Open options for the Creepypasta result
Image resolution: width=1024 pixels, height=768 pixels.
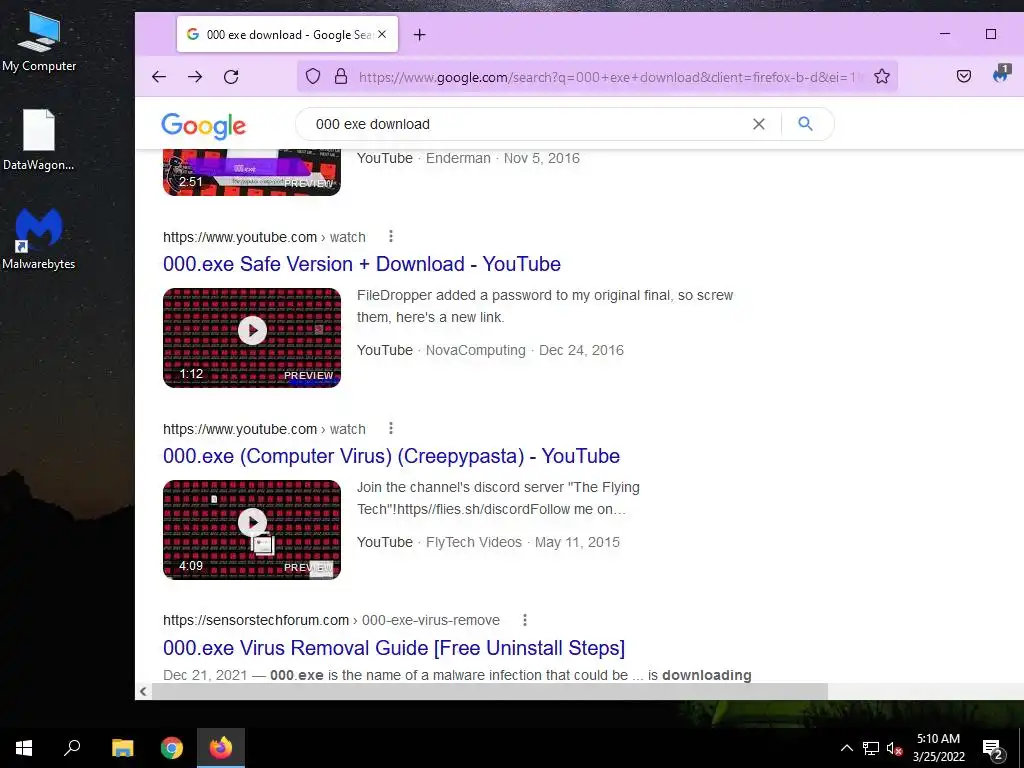pyautogui.click(x=391, y=428)
